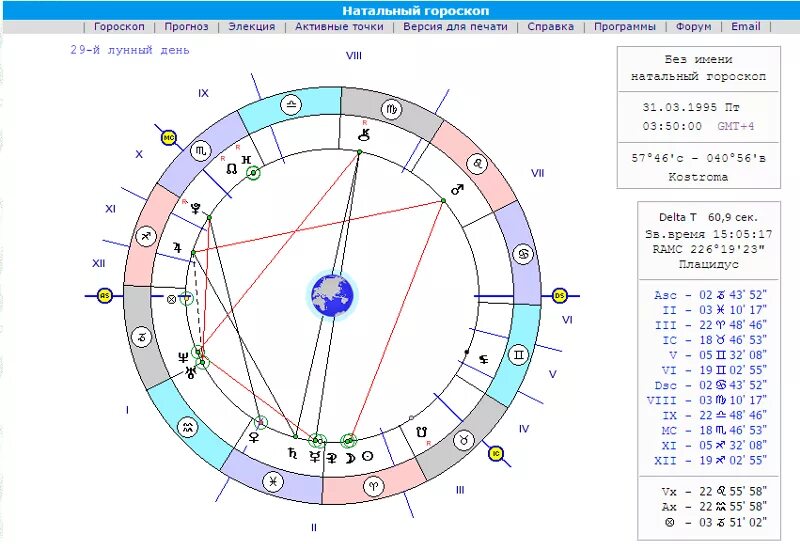Click the Moon crescent symbol
Screen dimensions: 800x544
click(x=351, y=458)
